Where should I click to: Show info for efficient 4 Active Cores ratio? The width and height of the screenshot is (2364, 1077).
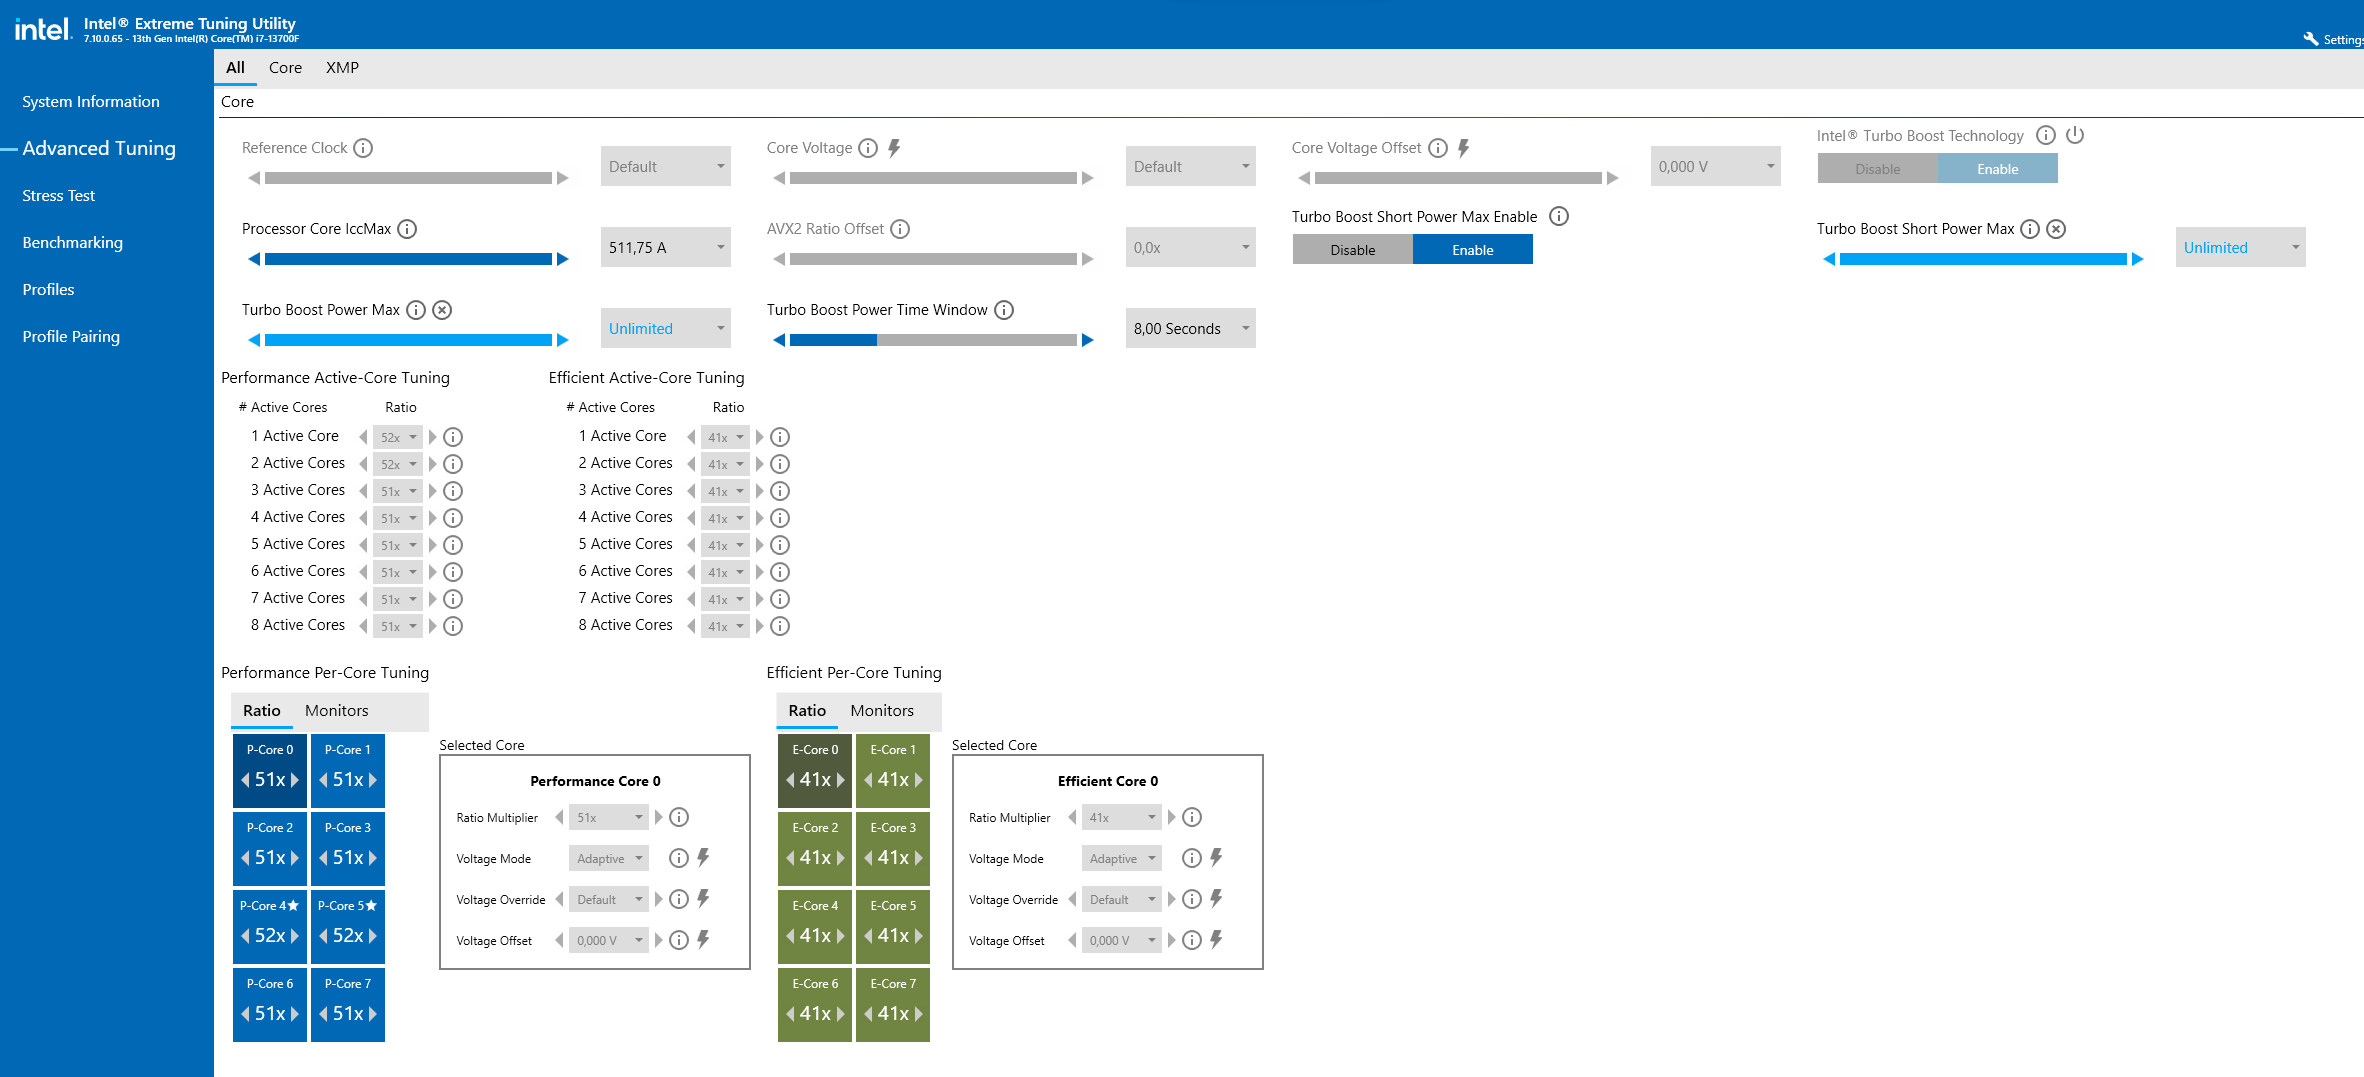pyautogui.click(x=781, y=518)
